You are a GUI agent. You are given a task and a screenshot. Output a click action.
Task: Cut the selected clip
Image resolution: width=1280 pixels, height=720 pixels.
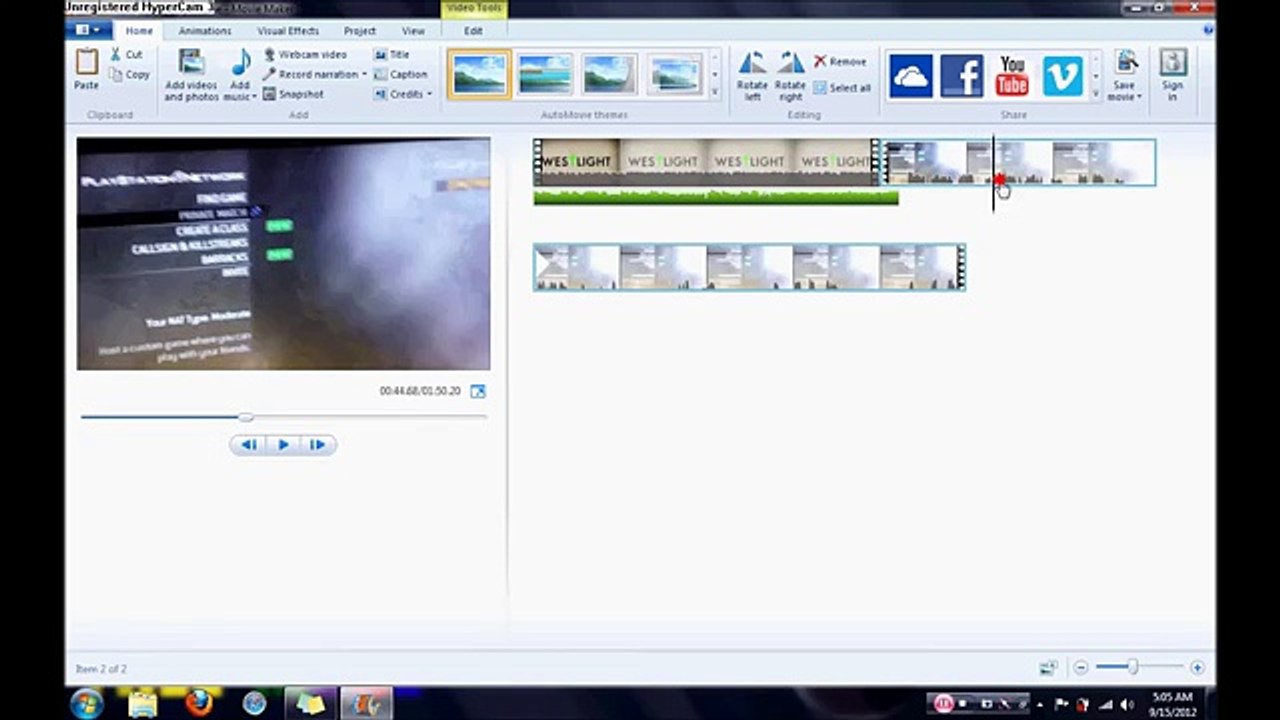click(x=126, y=55)
